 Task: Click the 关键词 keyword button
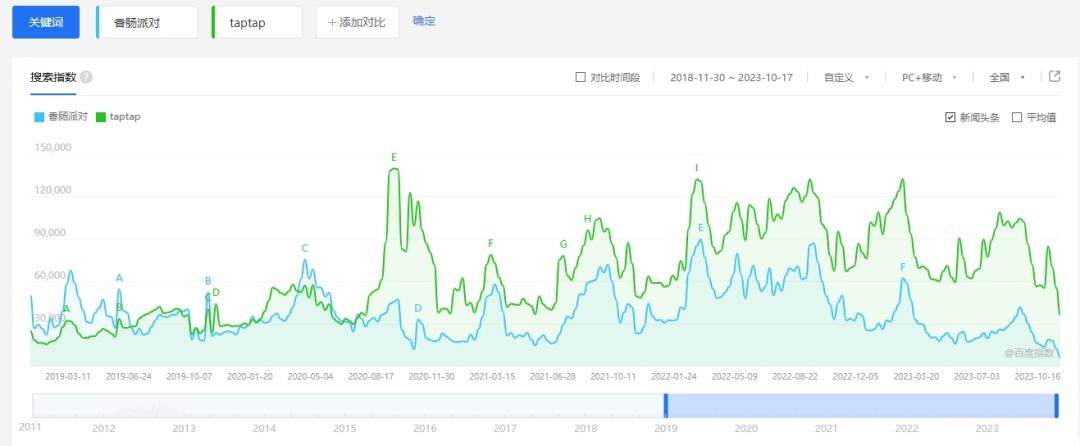[x=45, y=22]
